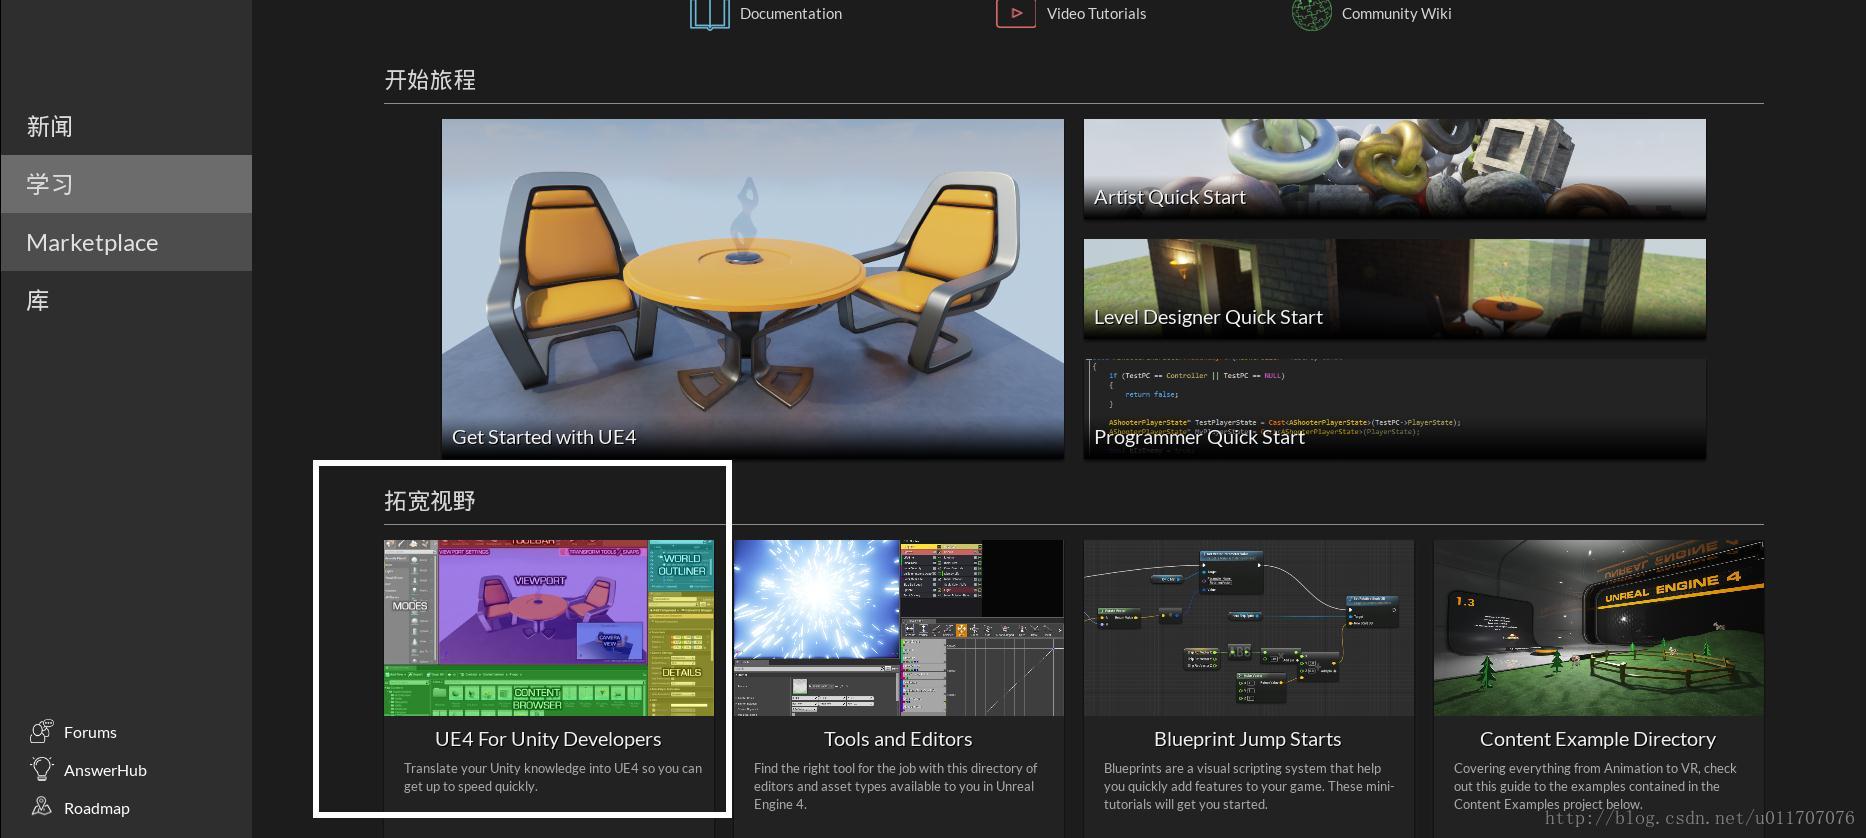This screenshot has width=1866, height=838.
Task: Click the 'Blueprints are a visual scripting' description
Action: (x=1249, y=786)
